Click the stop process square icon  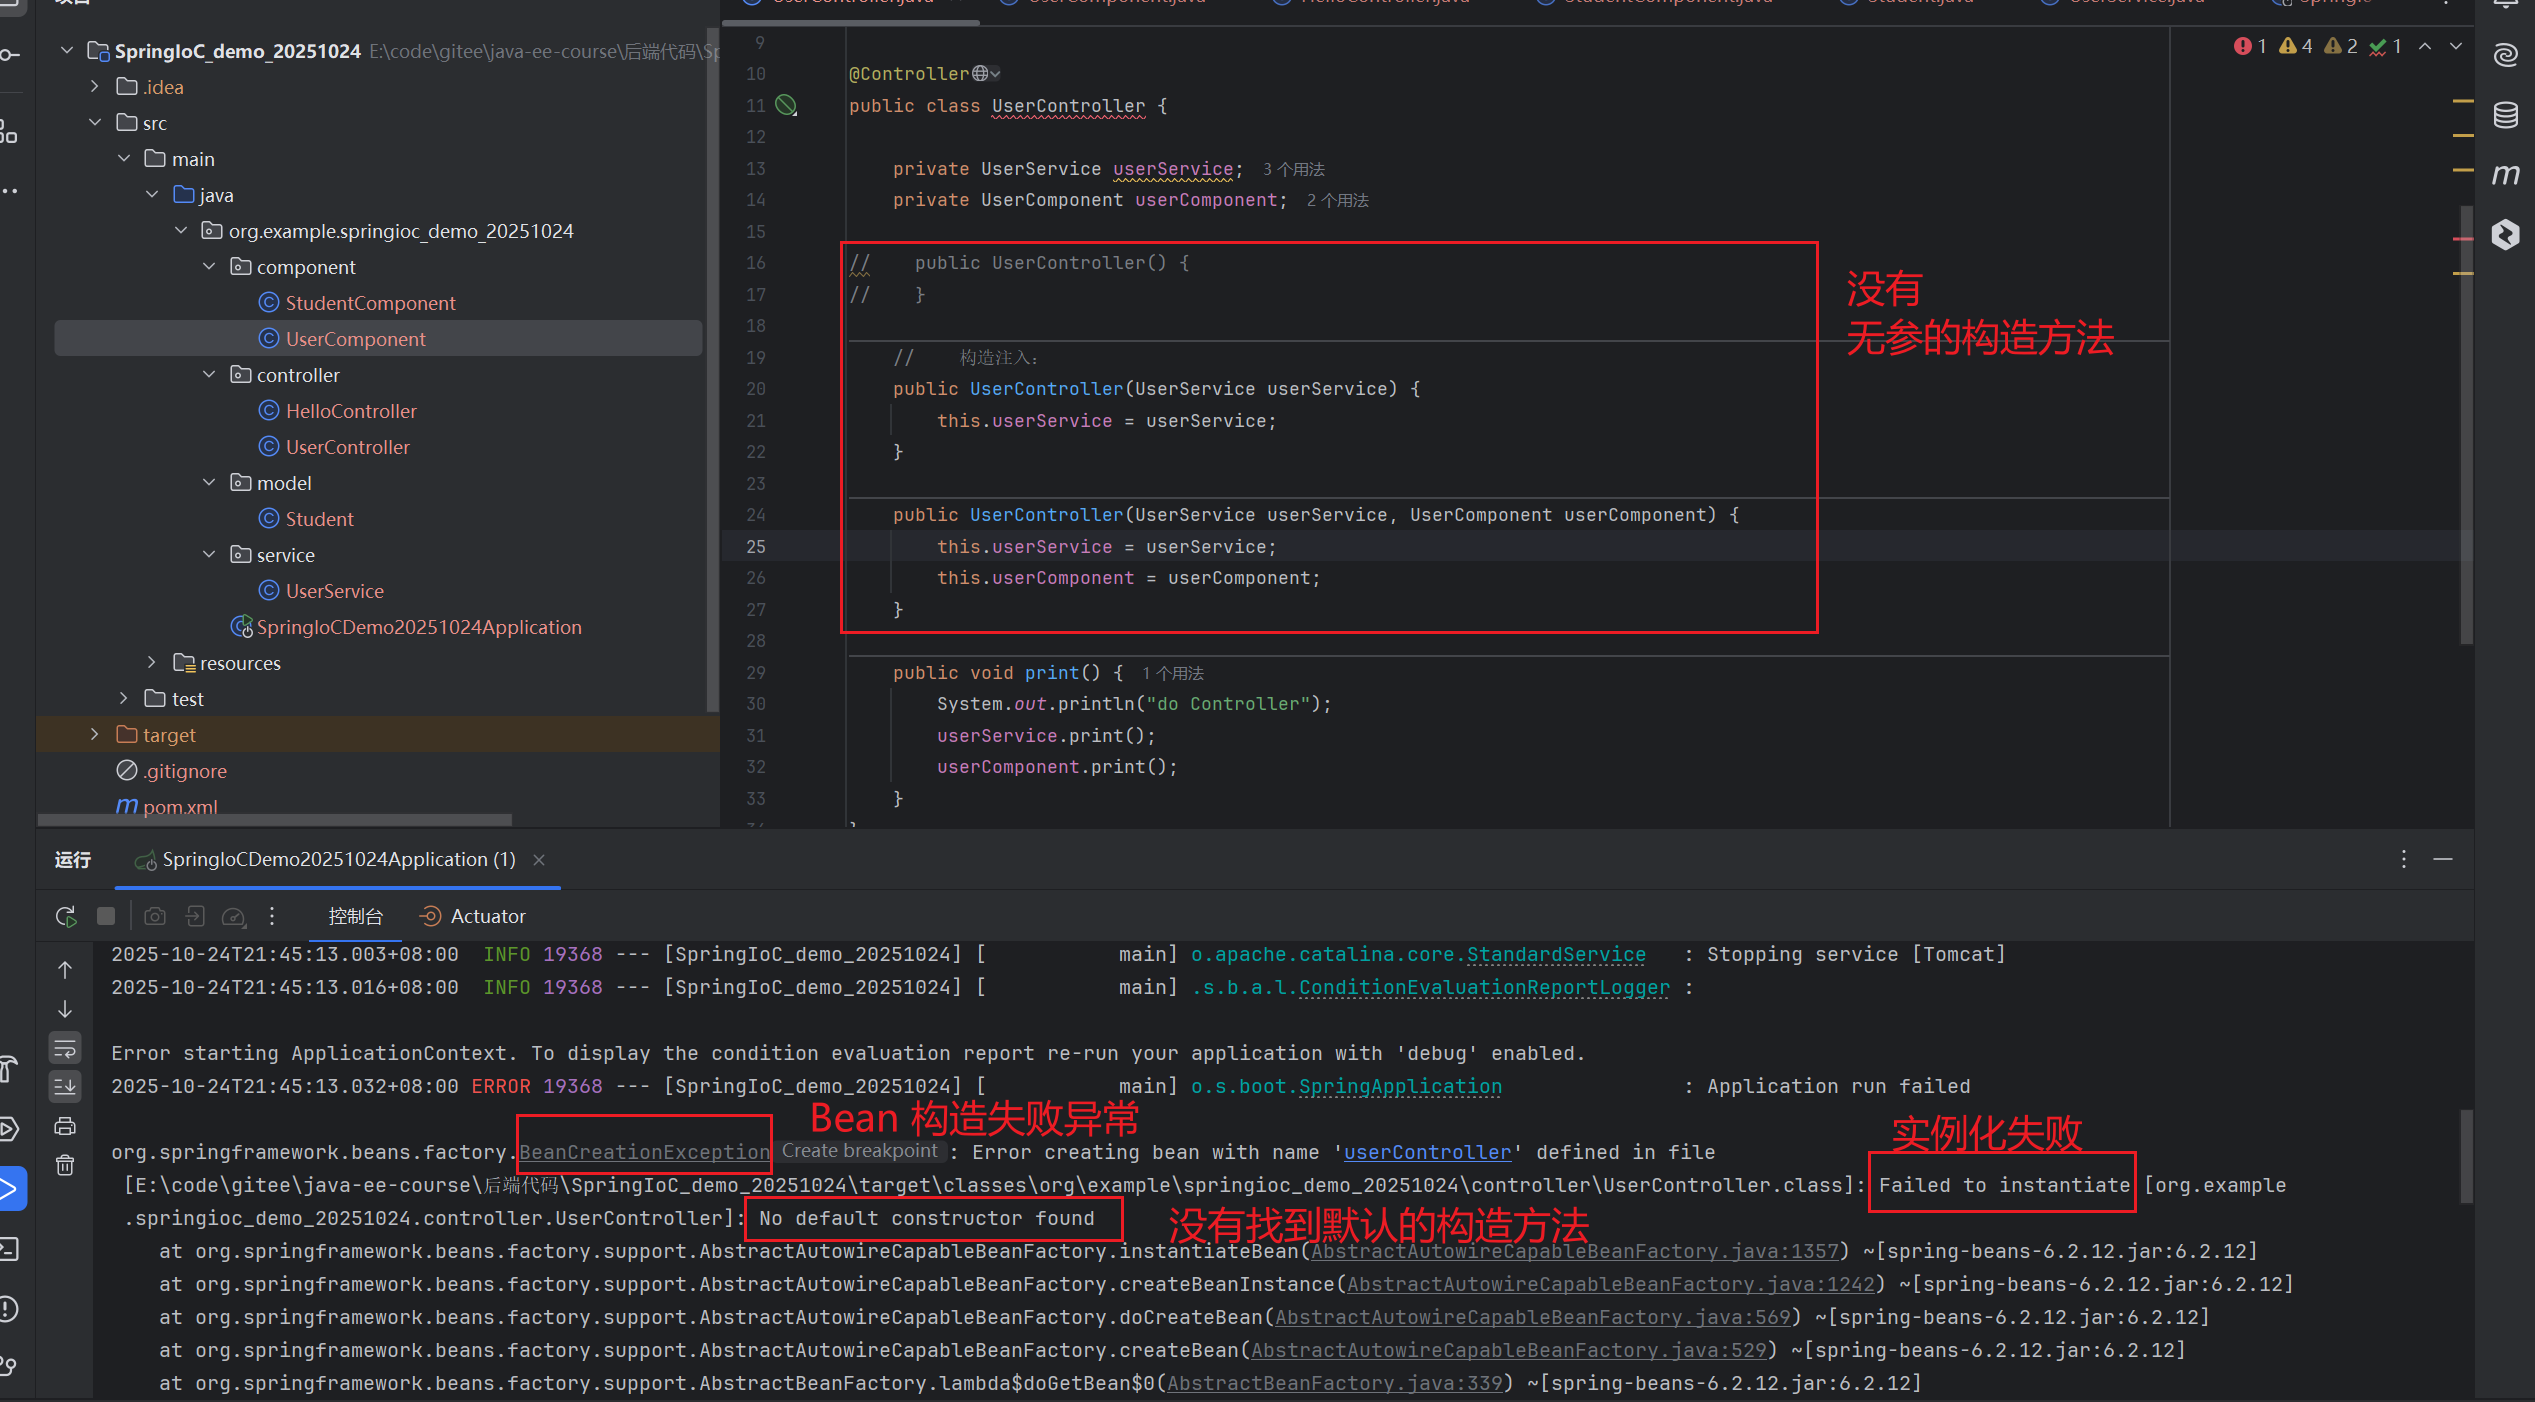tap(106, 916)
